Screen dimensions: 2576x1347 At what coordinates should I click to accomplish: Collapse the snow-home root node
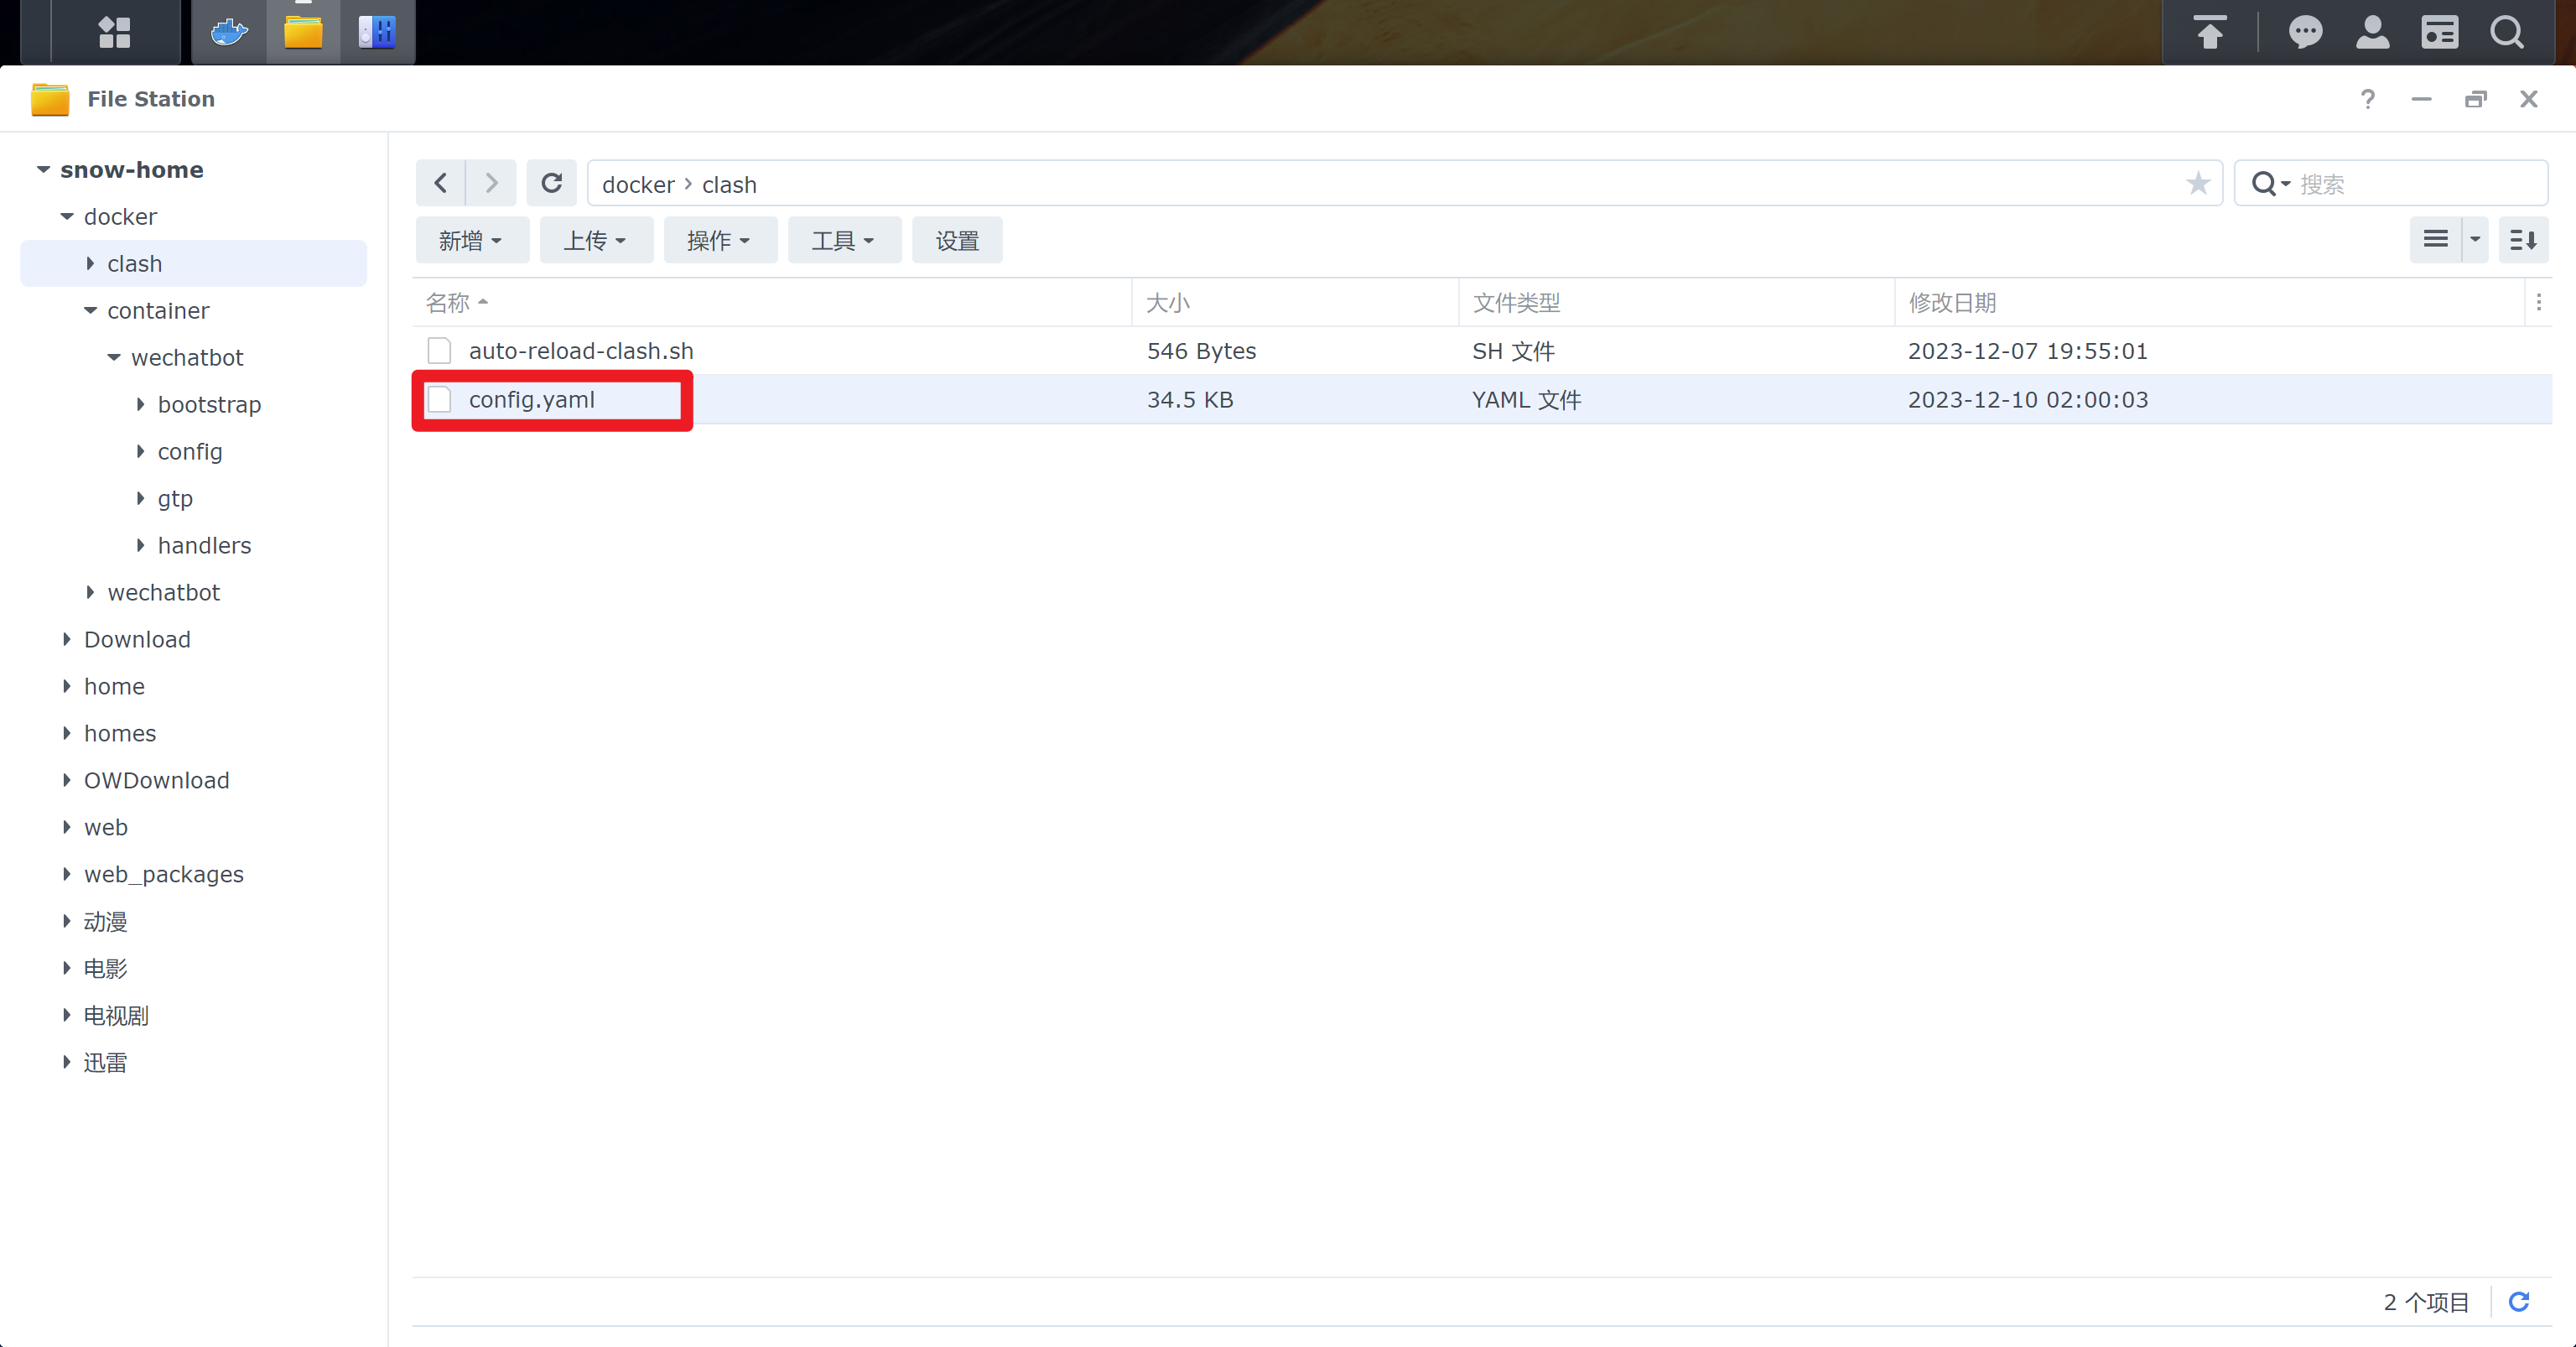coord(43,170)
